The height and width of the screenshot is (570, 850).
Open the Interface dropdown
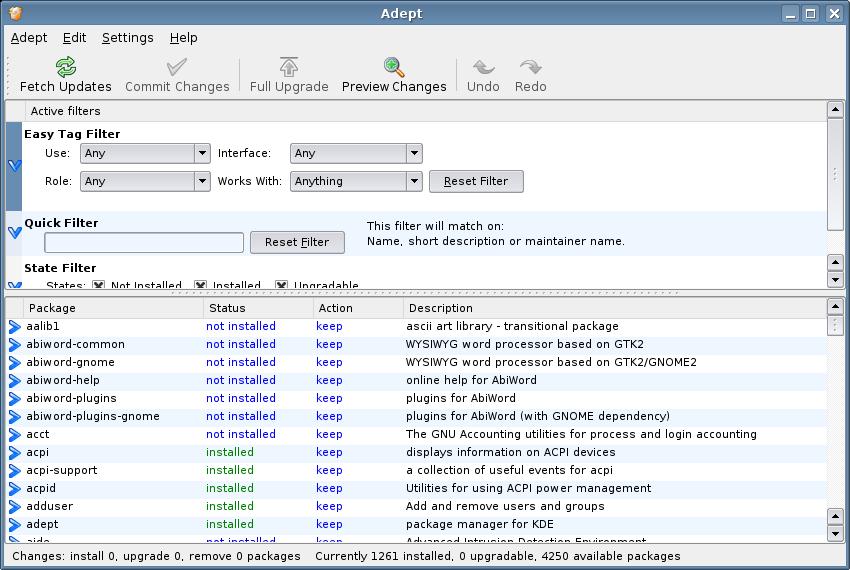click(356, 153)
